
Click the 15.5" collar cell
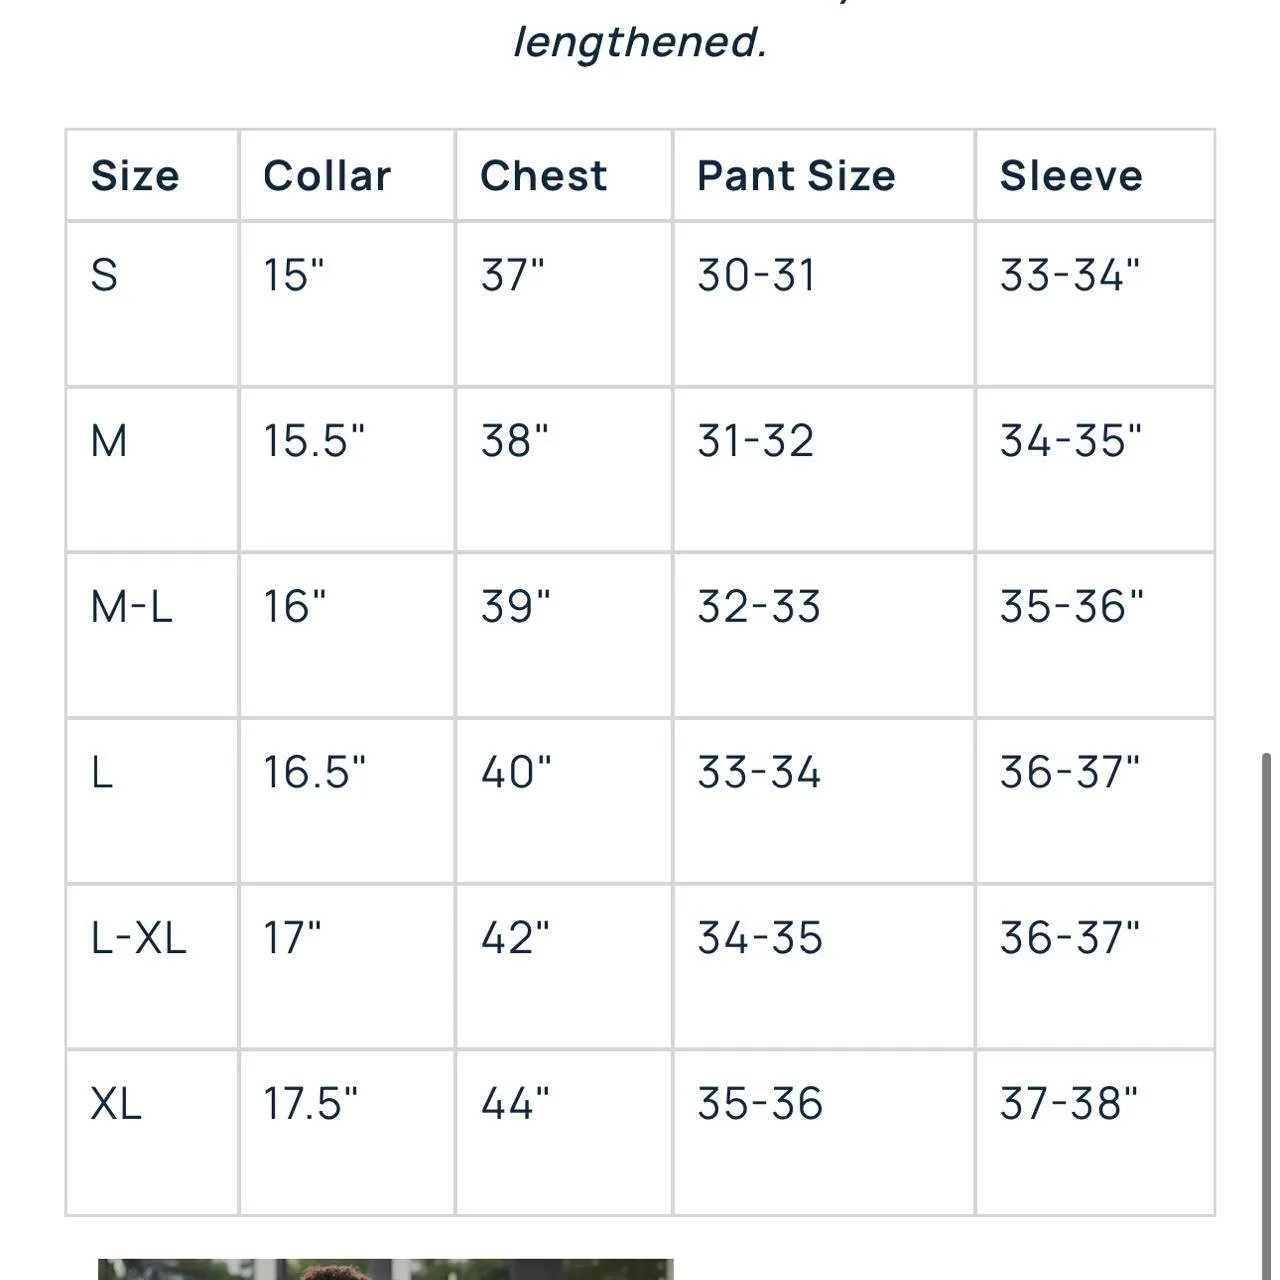[314, 441]
